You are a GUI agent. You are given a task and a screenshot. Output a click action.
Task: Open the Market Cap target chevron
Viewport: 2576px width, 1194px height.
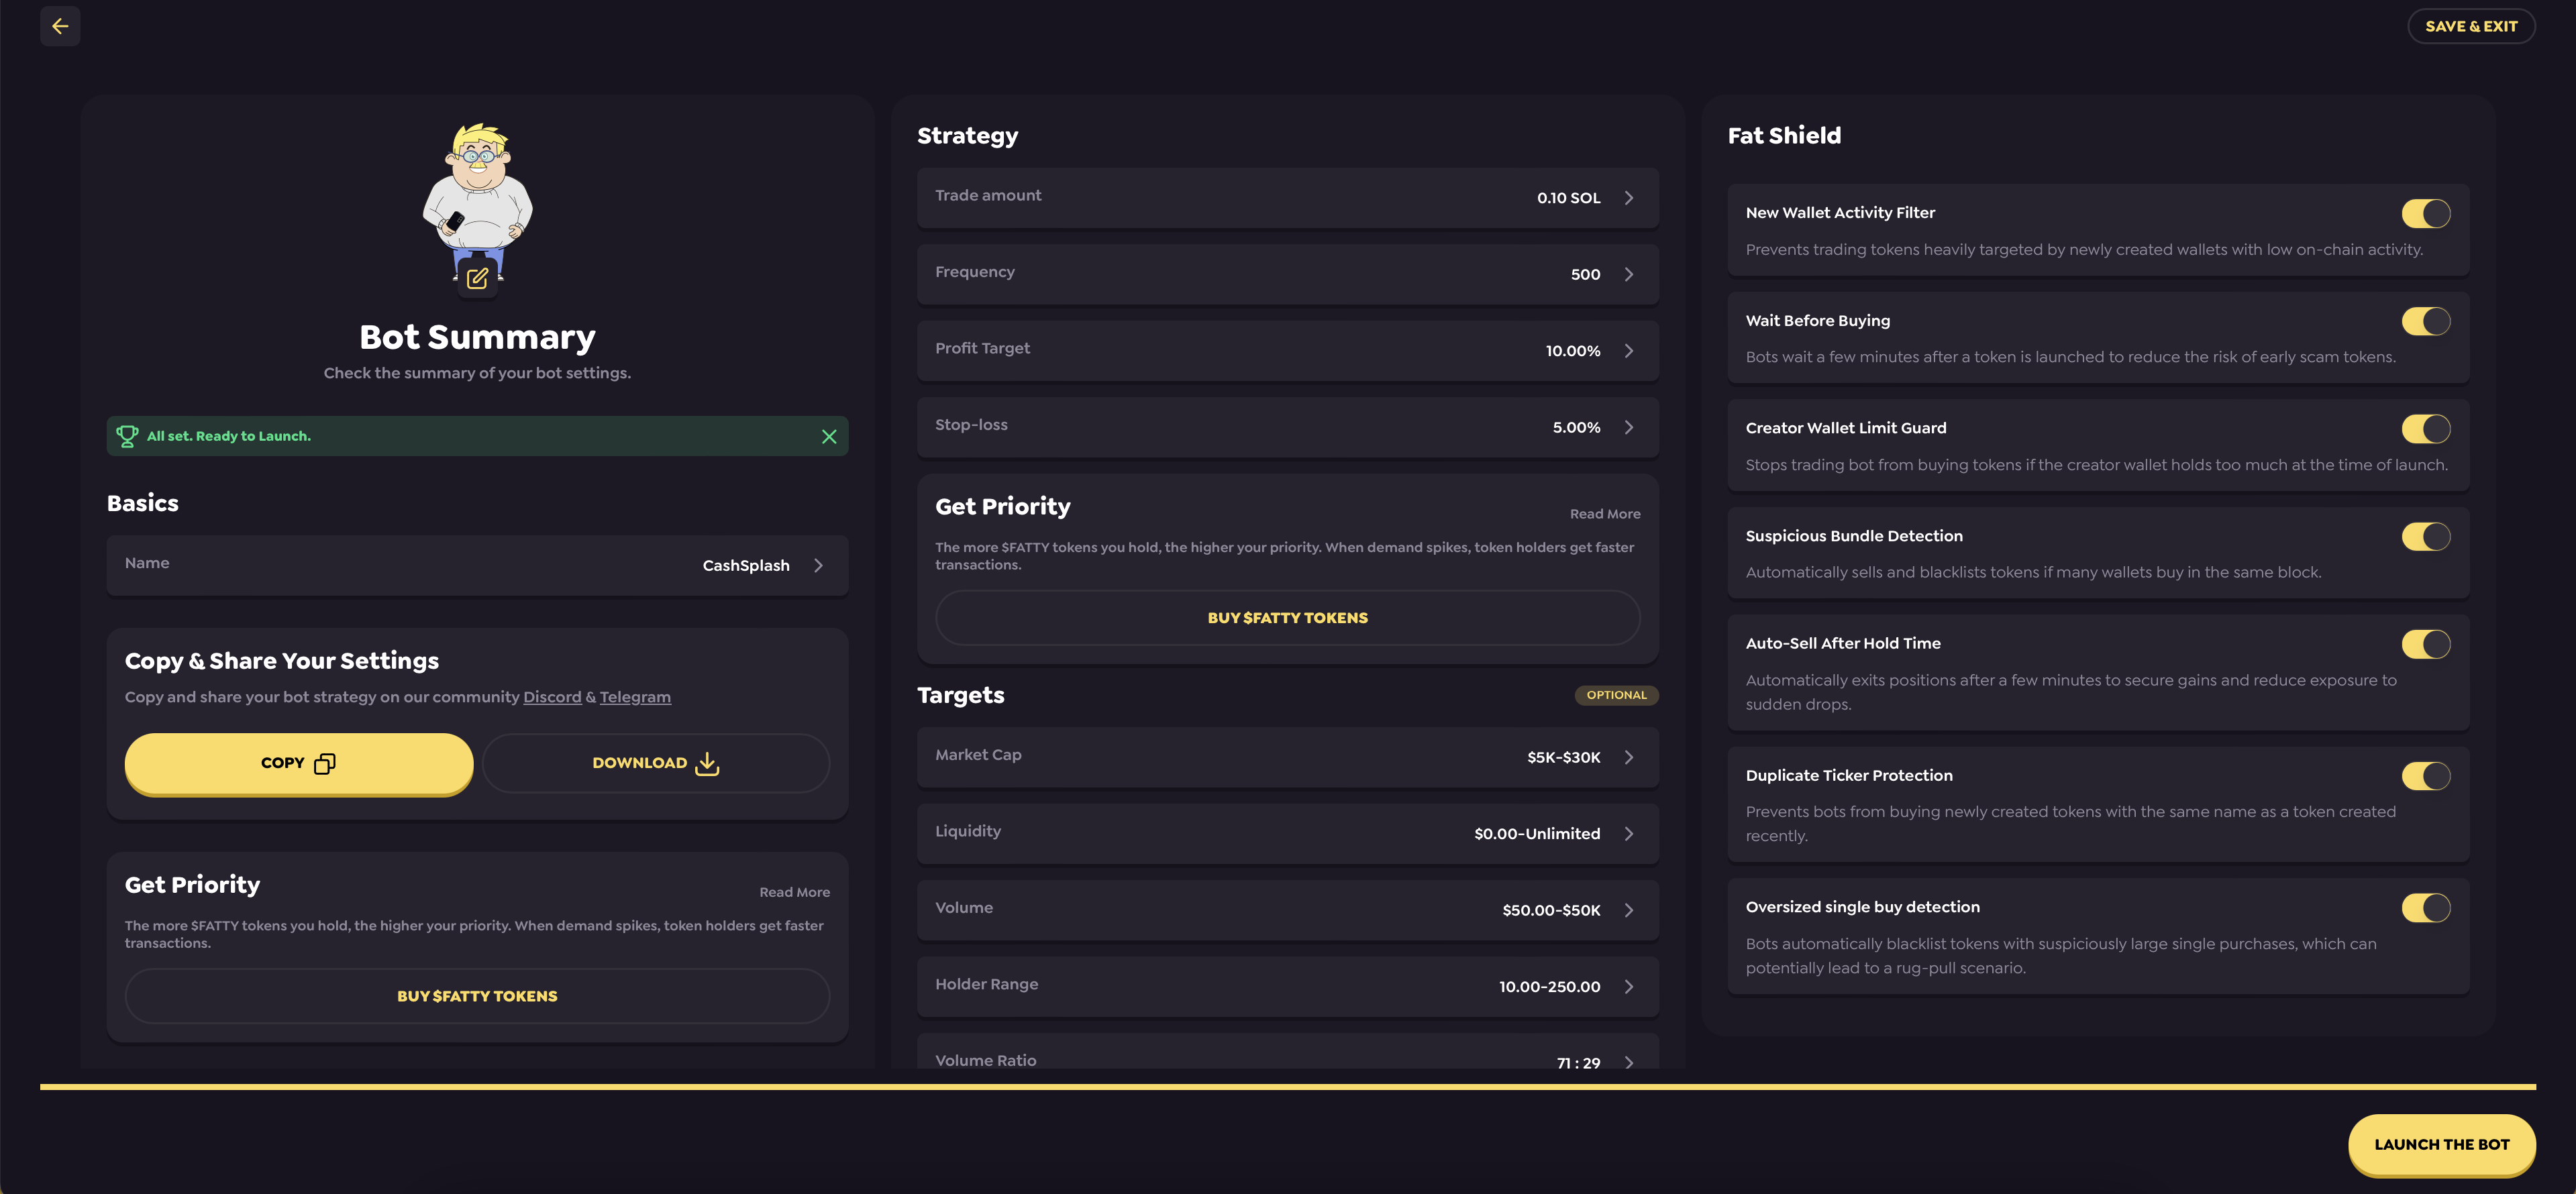[1628, 757]
